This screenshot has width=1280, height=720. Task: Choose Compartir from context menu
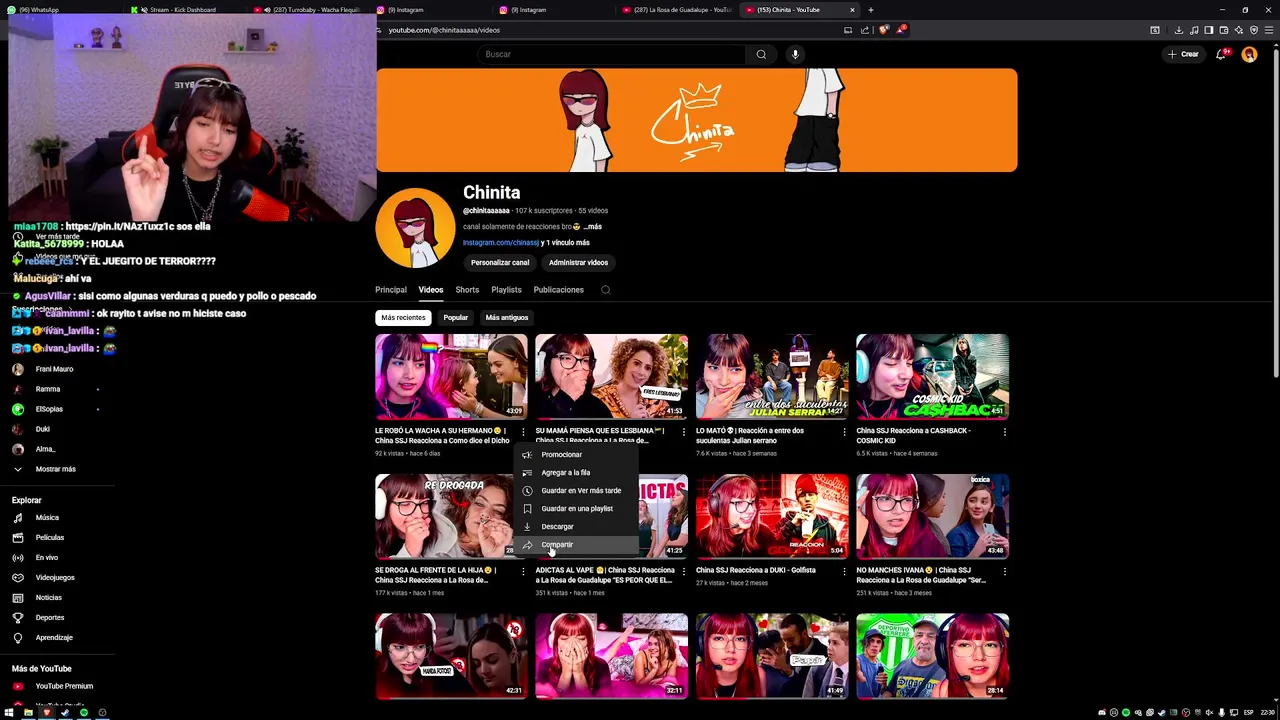[x=577, y=545]
